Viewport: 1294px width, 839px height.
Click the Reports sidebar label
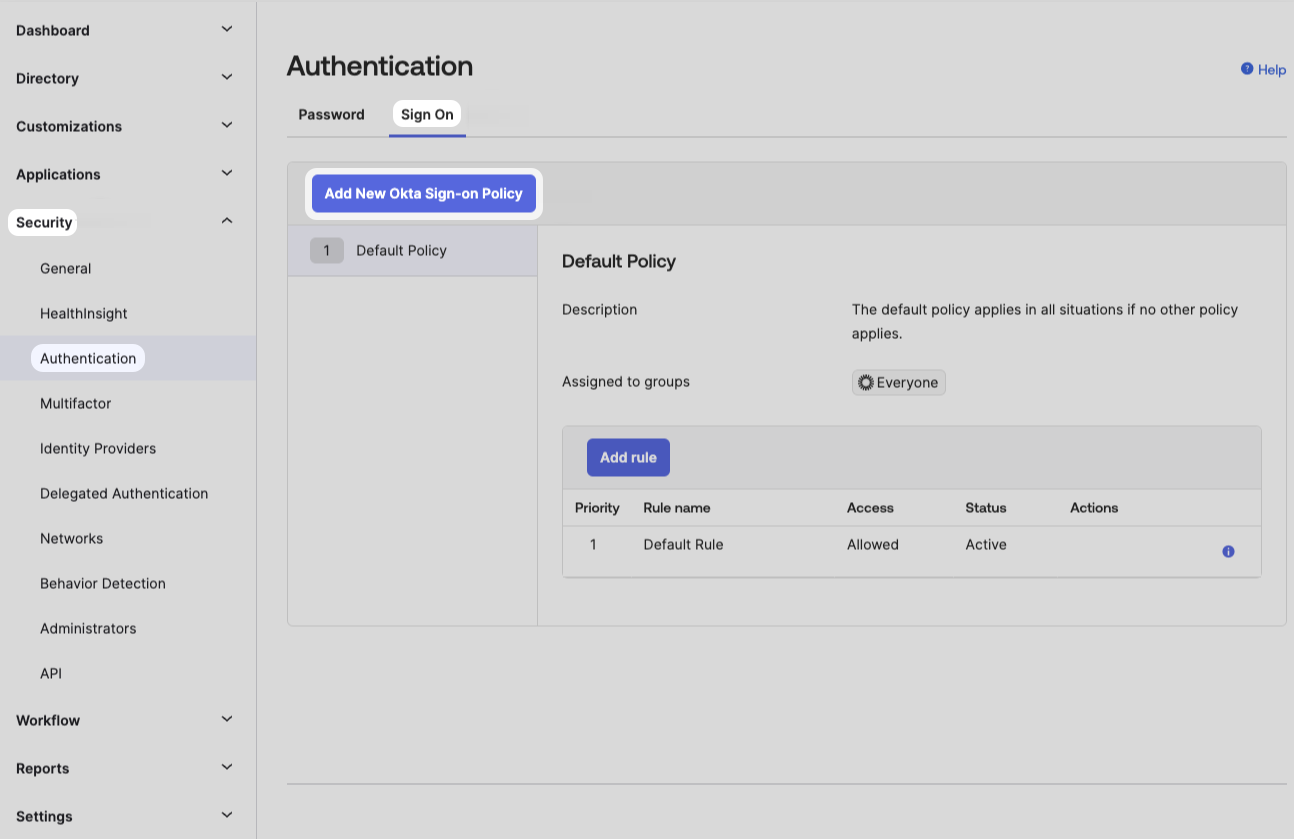tap(43, 768)
